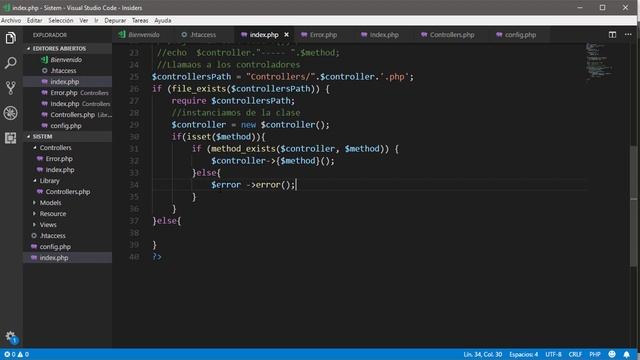Viewport: 640px width, 360px height.
Task: Open the Archivo menu
Action: pyautogui.click(x=11, y=20)
